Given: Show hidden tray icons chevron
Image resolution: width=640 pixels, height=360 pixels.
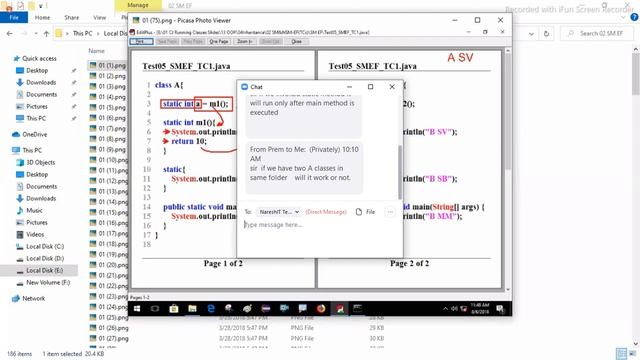Looking at the screenshot, I should pyautogui.click(x=445, y=309).
